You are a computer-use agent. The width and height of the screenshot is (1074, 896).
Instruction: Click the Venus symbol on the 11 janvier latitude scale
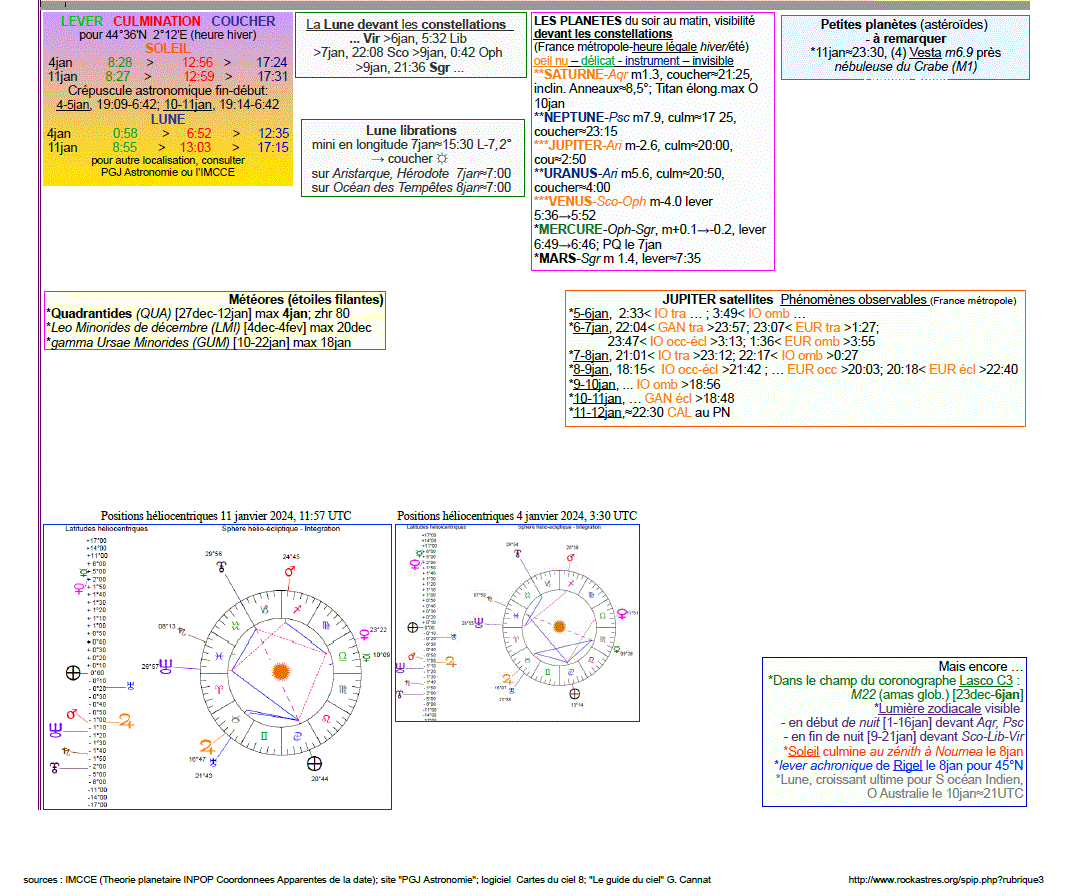(x=79, y=588)
